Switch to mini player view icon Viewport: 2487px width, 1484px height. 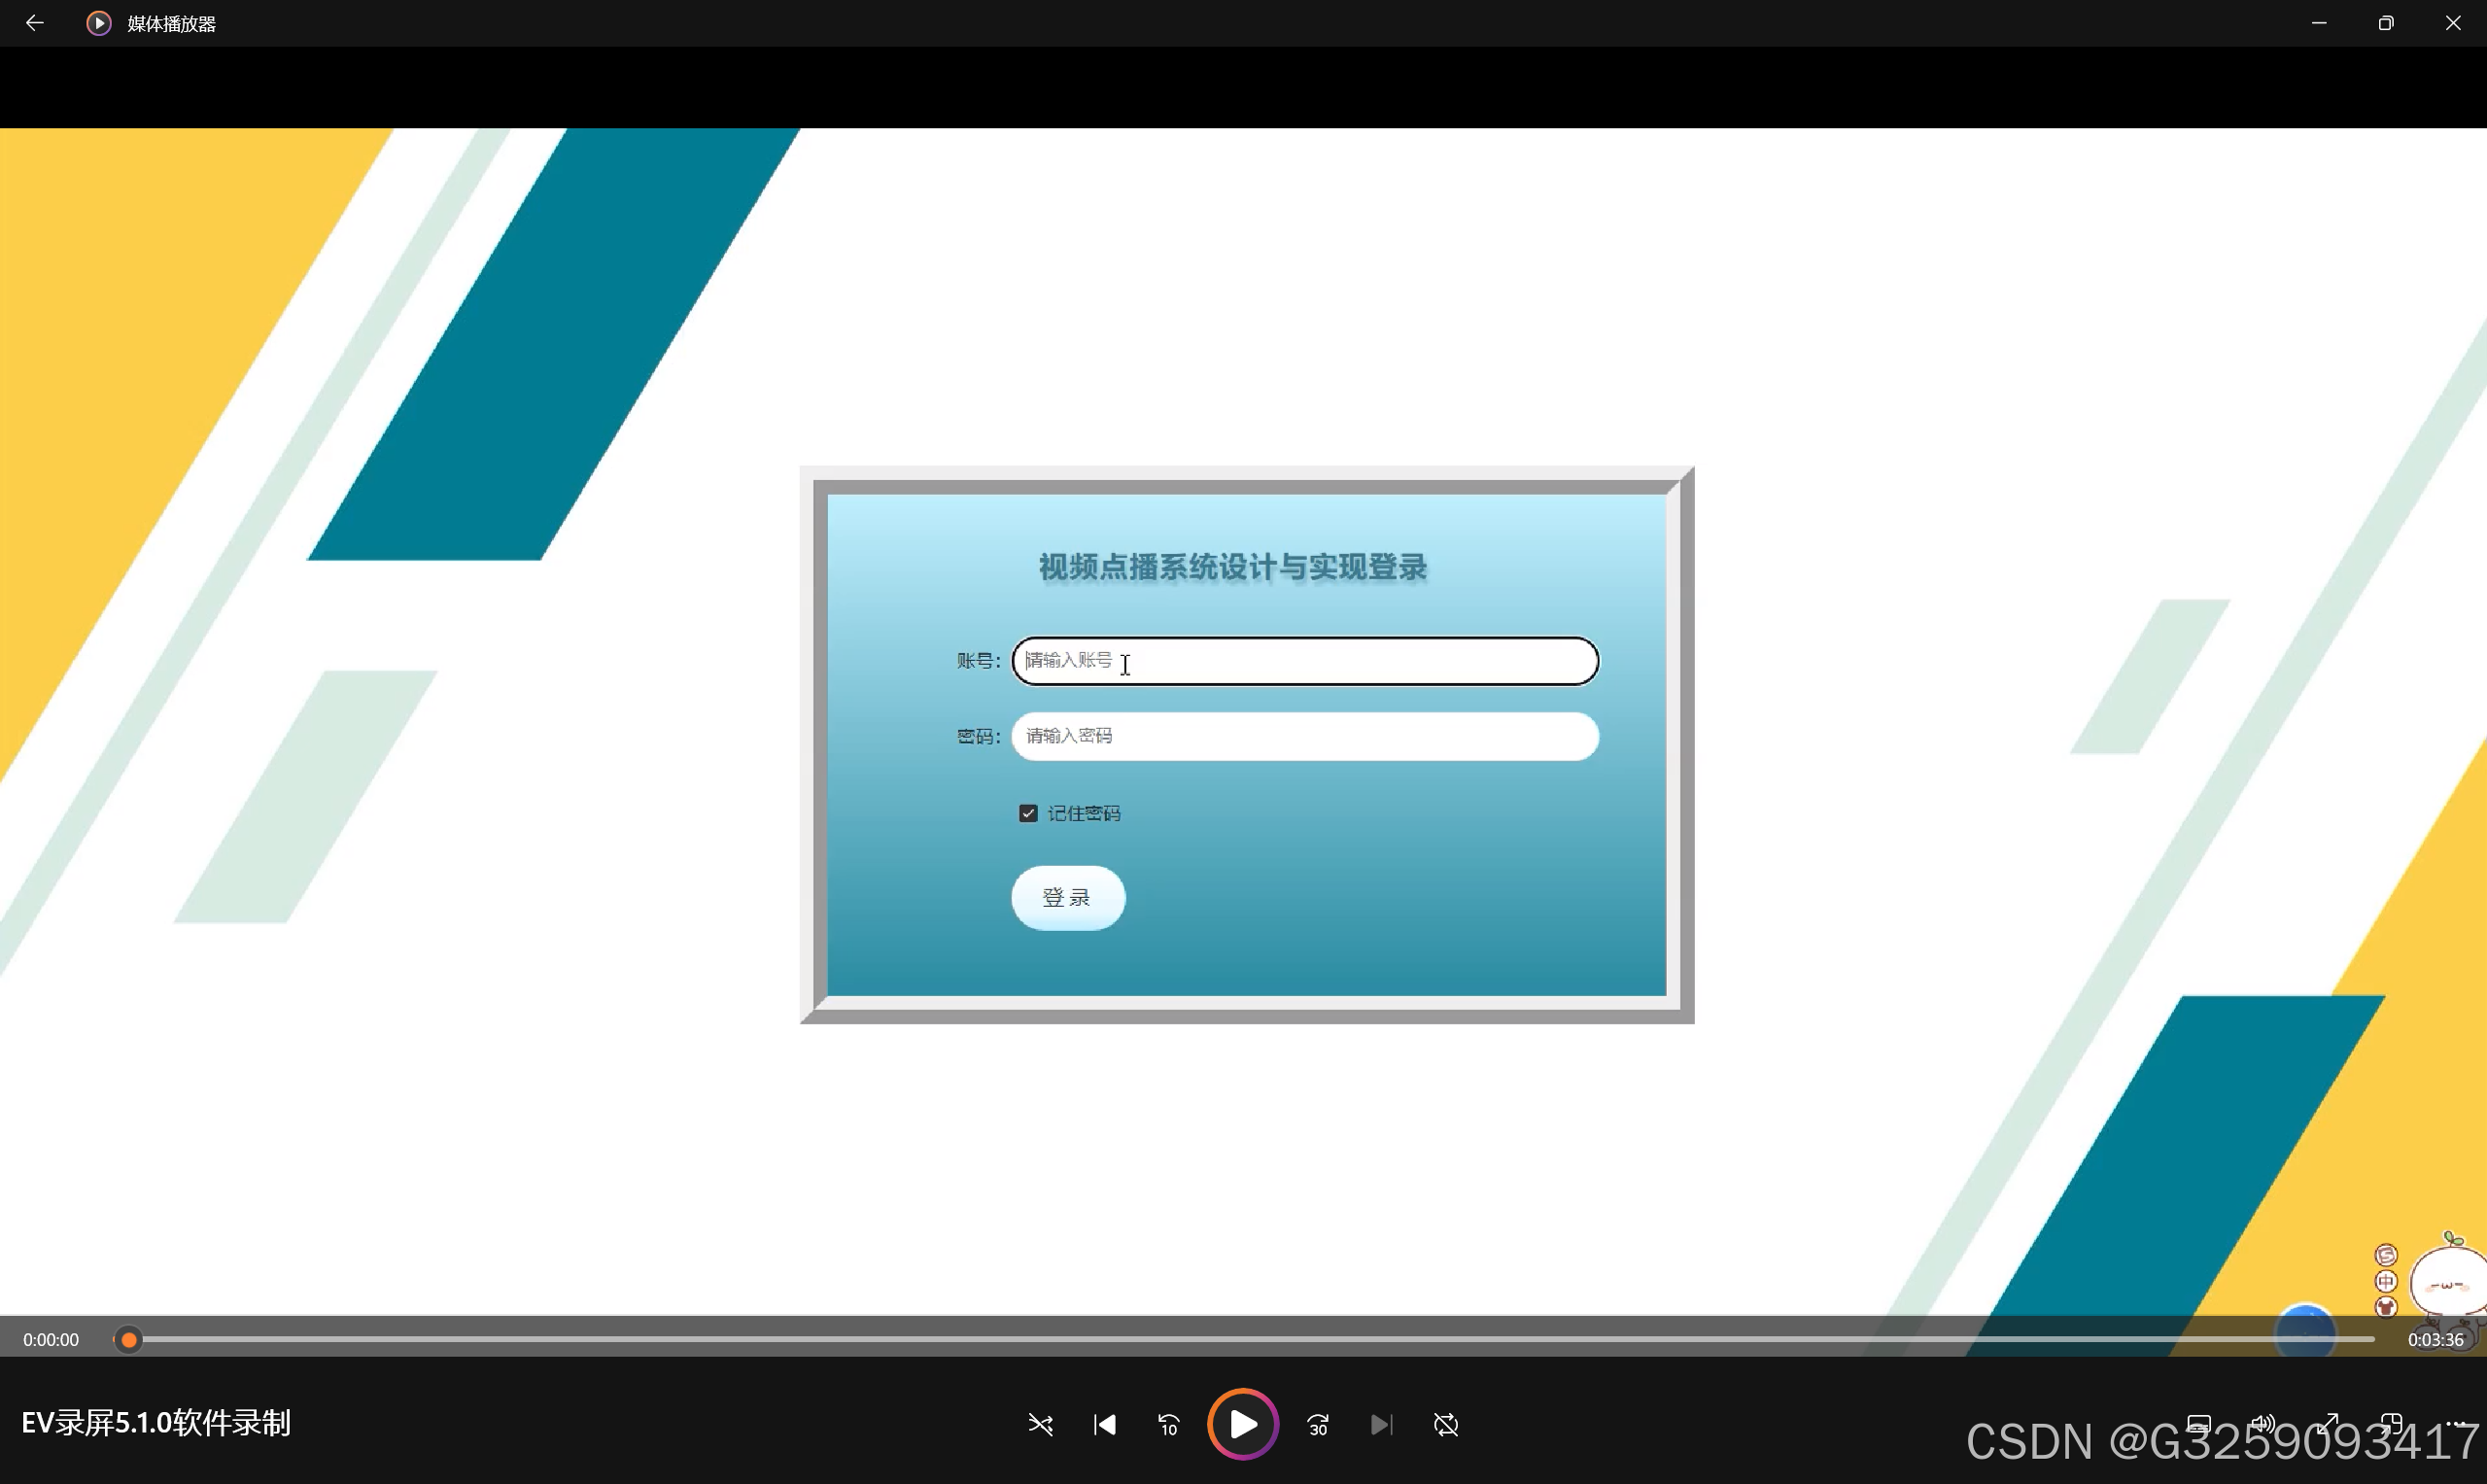(2391, 1424)
